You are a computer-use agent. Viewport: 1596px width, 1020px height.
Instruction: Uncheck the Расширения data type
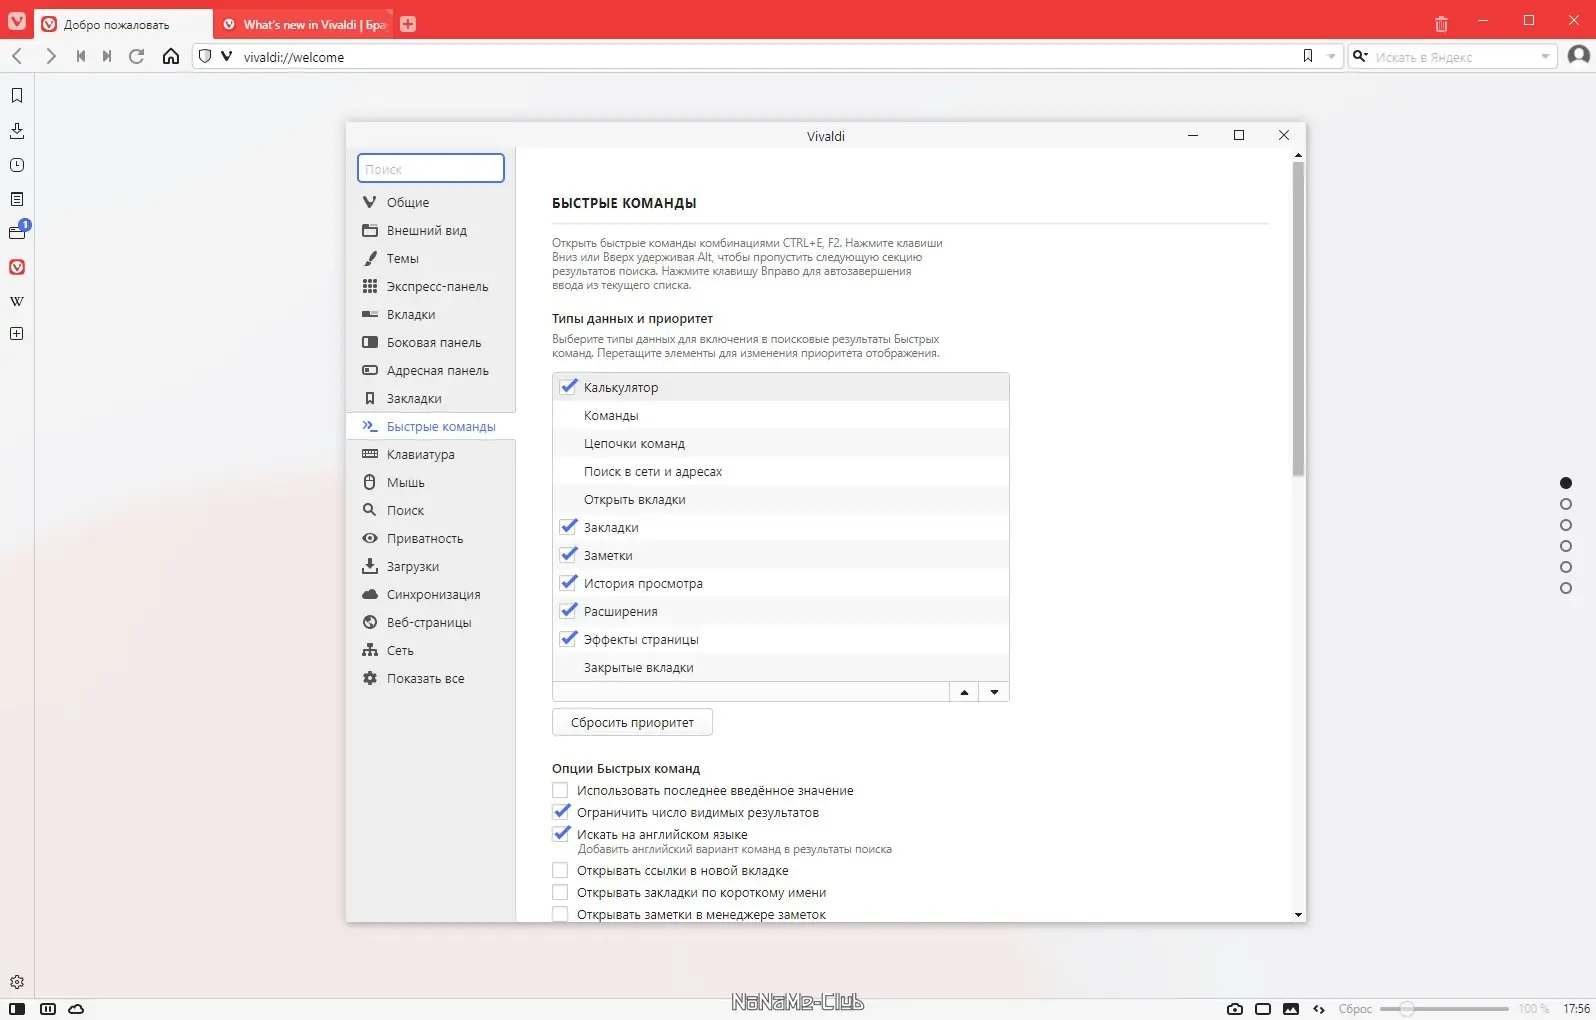(x=569, y=610)
